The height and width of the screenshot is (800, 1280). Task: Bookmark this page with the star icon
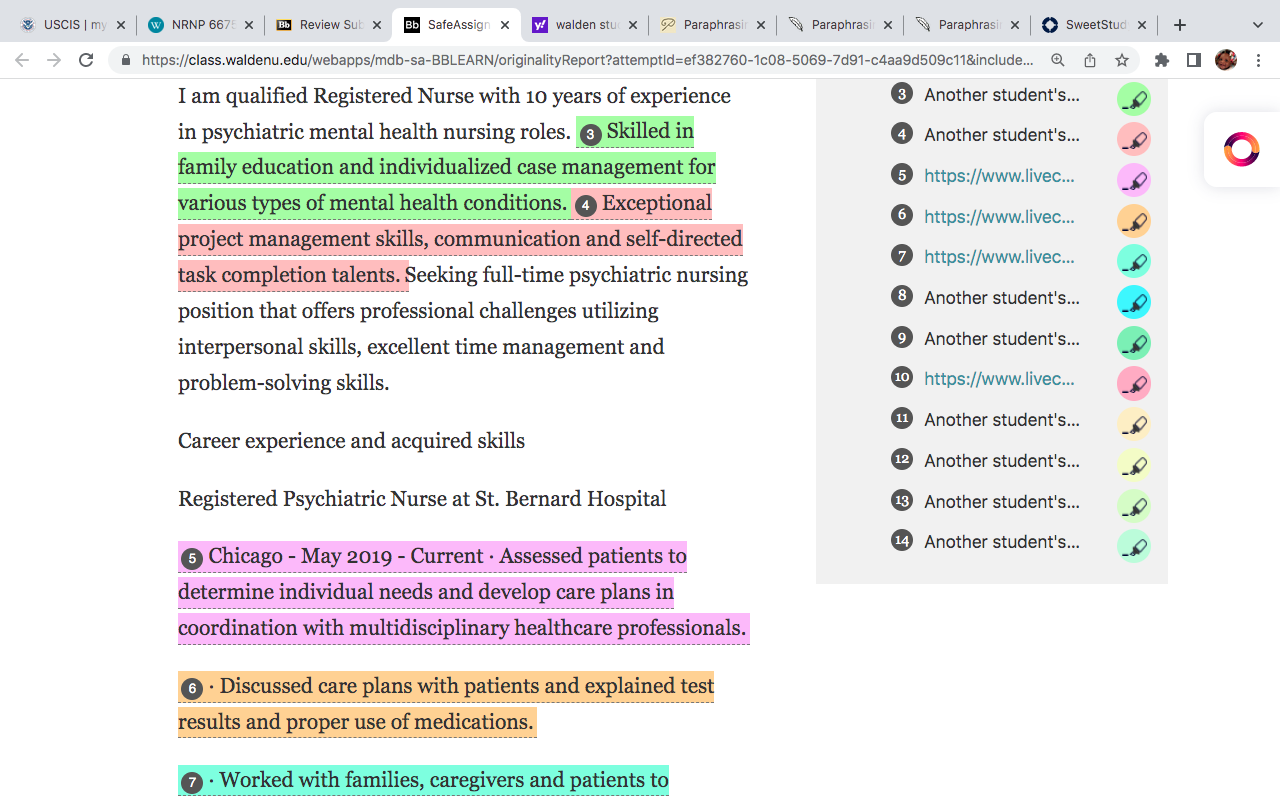pos(1122,60)
